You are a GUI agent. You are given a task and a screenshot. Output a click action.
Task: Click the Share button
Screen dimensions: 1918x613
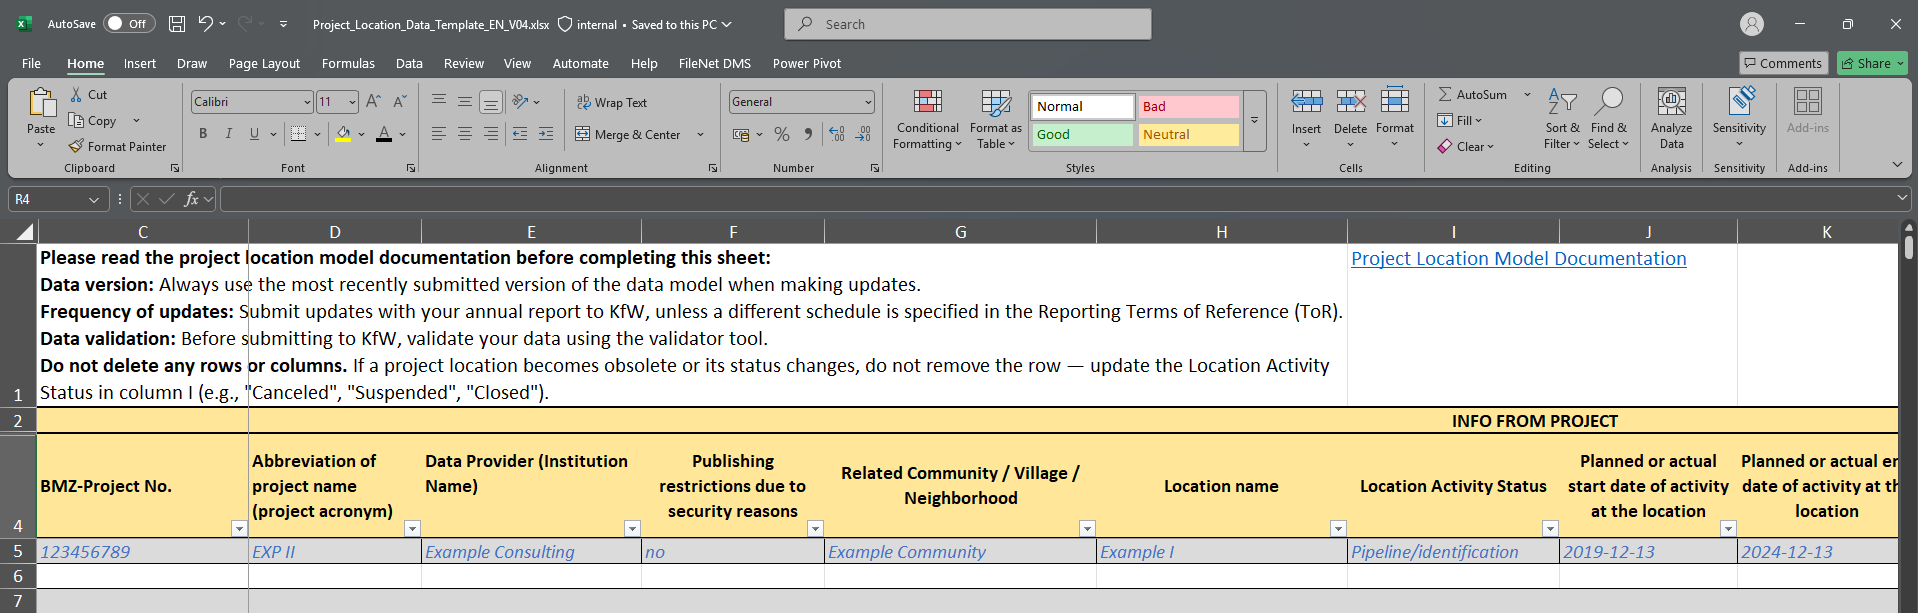tap(1873, 63)
